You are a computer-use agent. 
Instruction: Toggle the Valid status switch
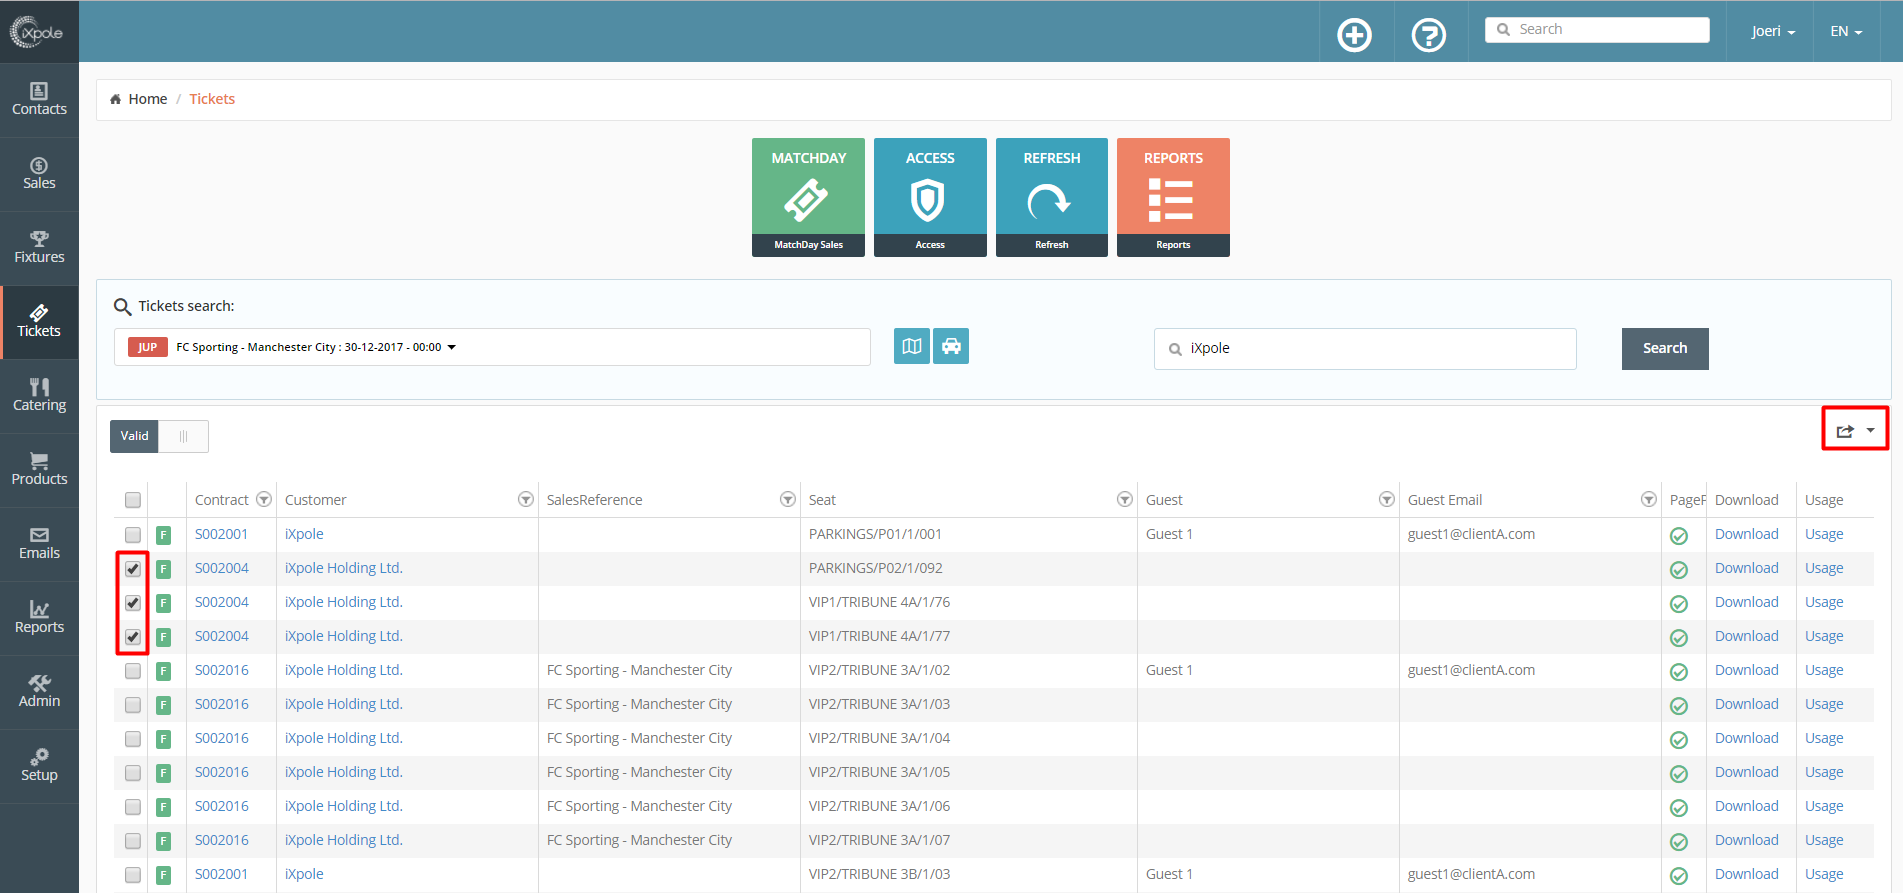159,436
